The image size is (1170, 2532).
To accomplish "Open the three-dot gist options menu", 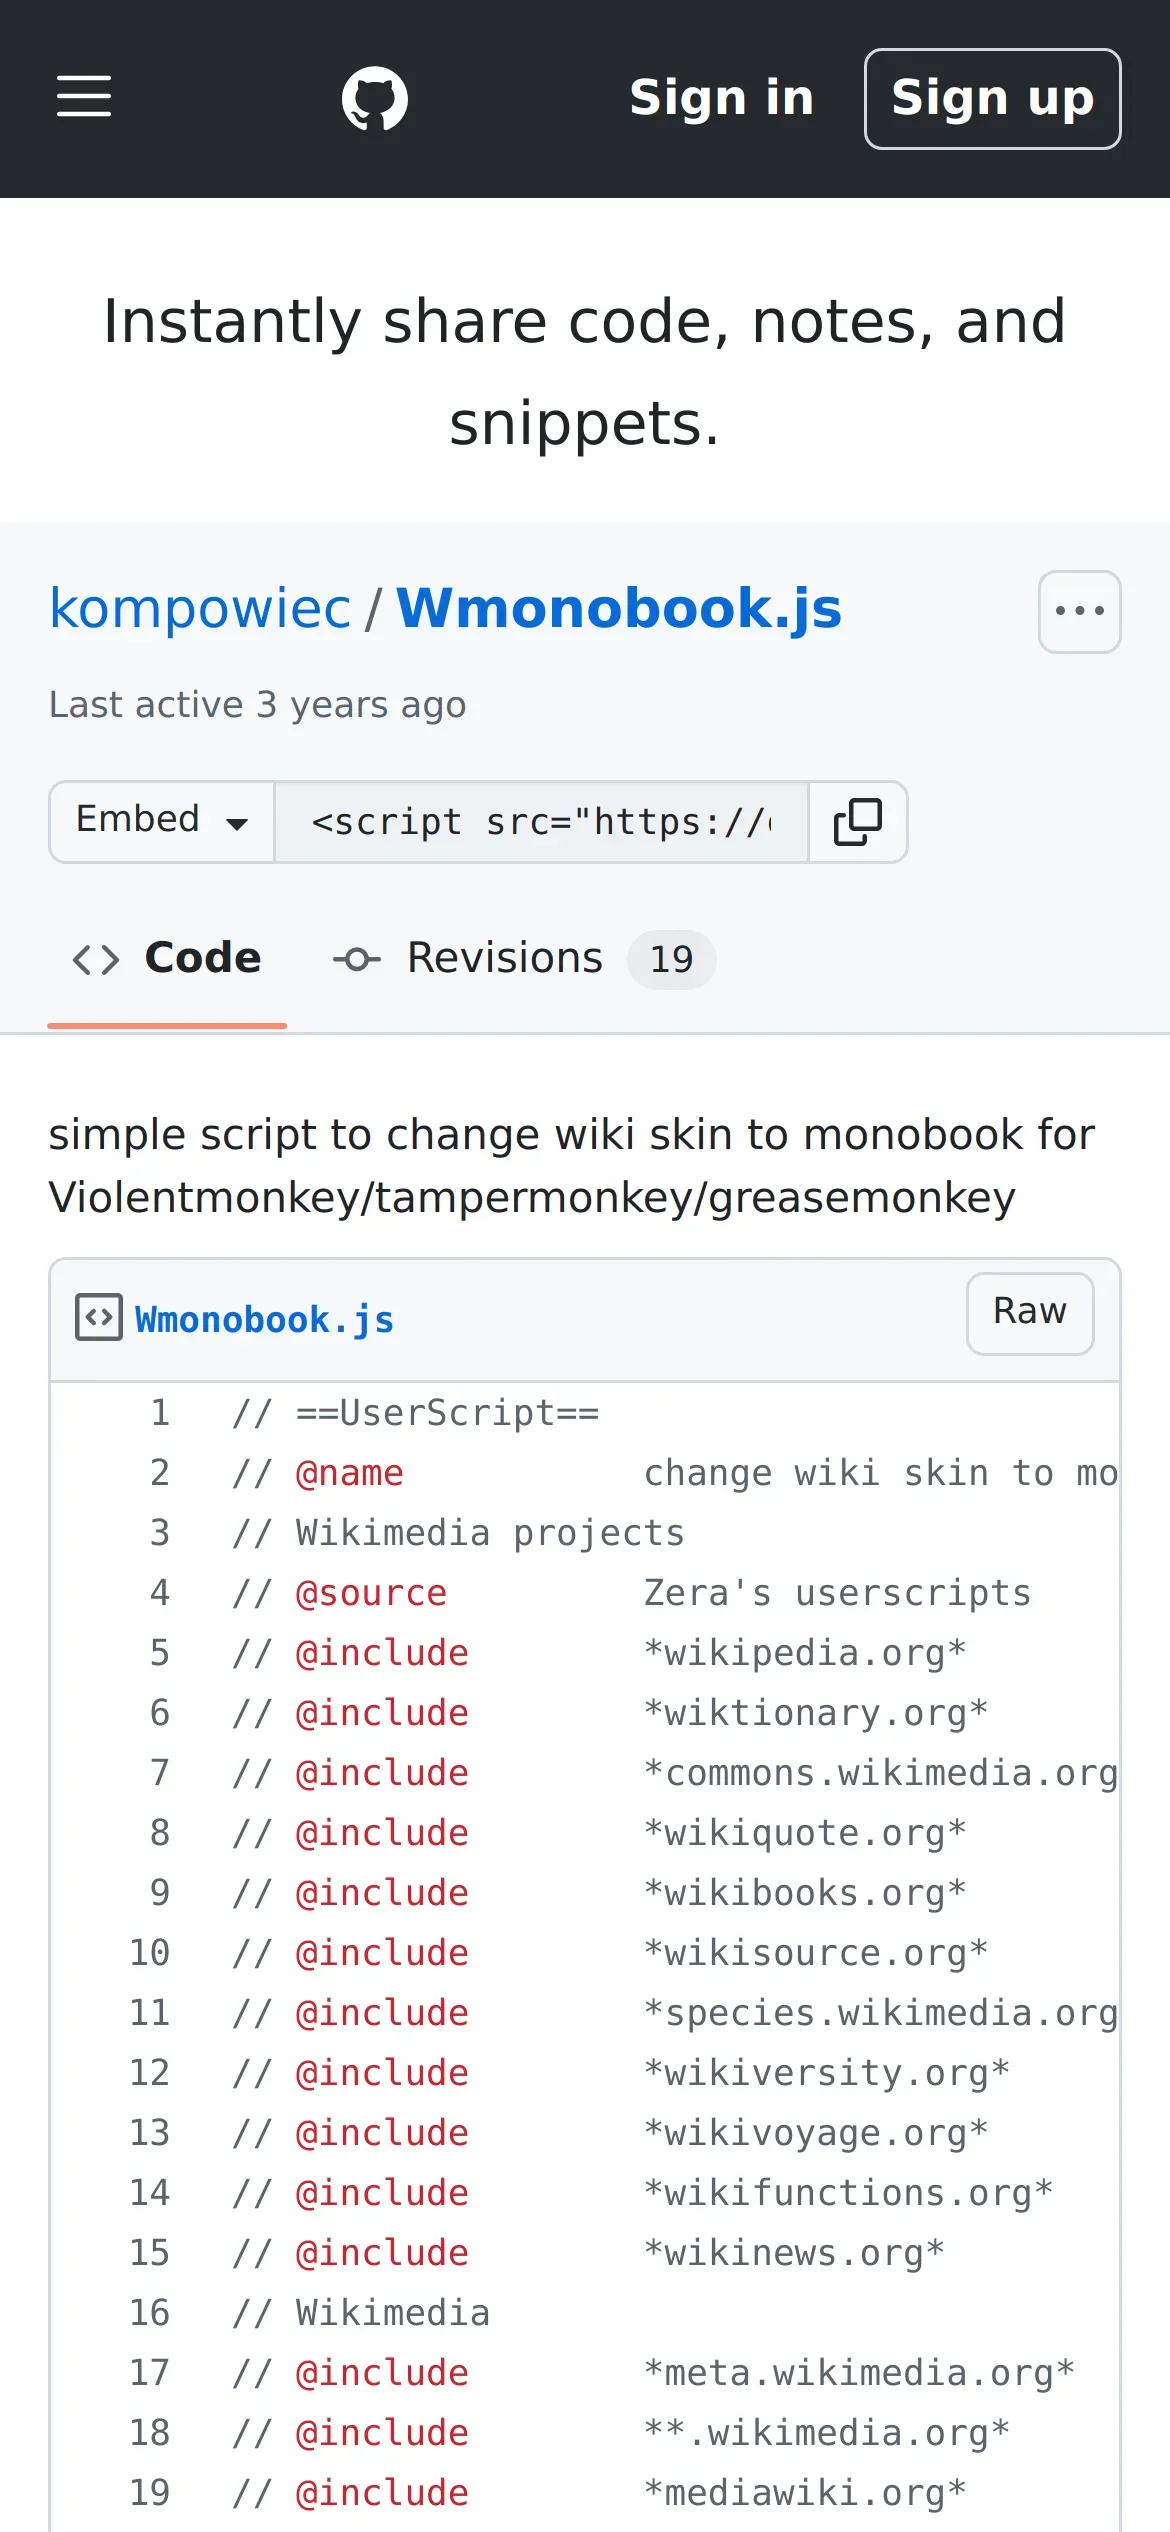I will 1079,611.
